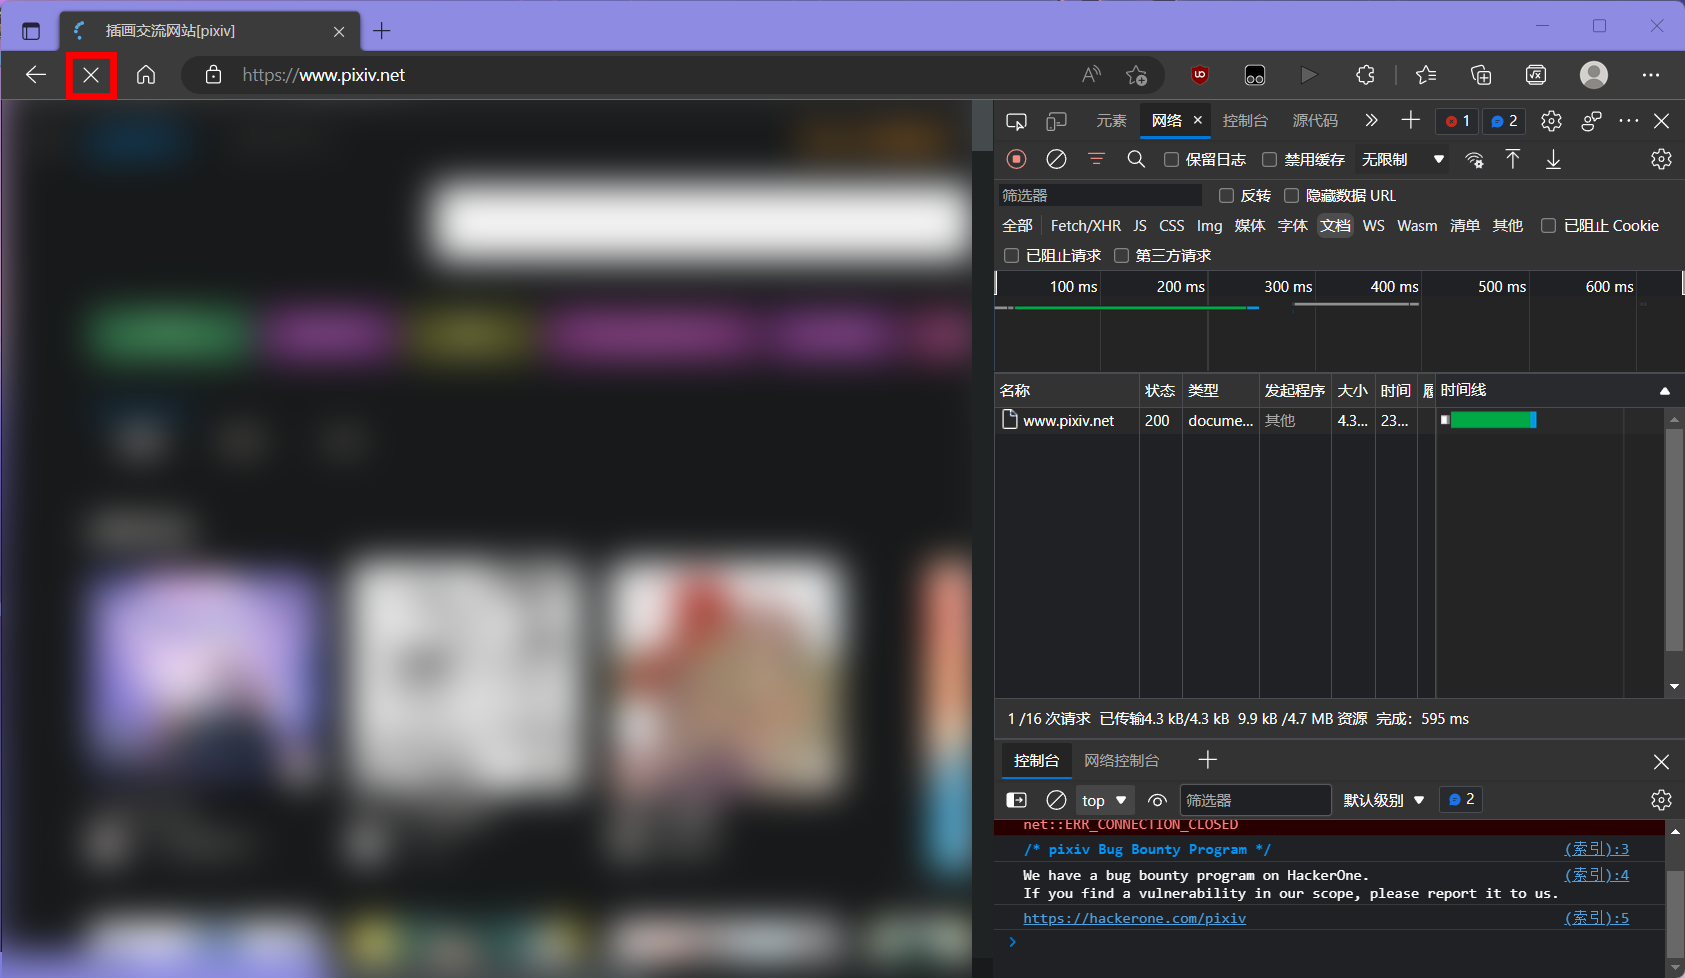View site information lock icon
This screenshot has width=1685, height=978.
(x=213, y=75)
